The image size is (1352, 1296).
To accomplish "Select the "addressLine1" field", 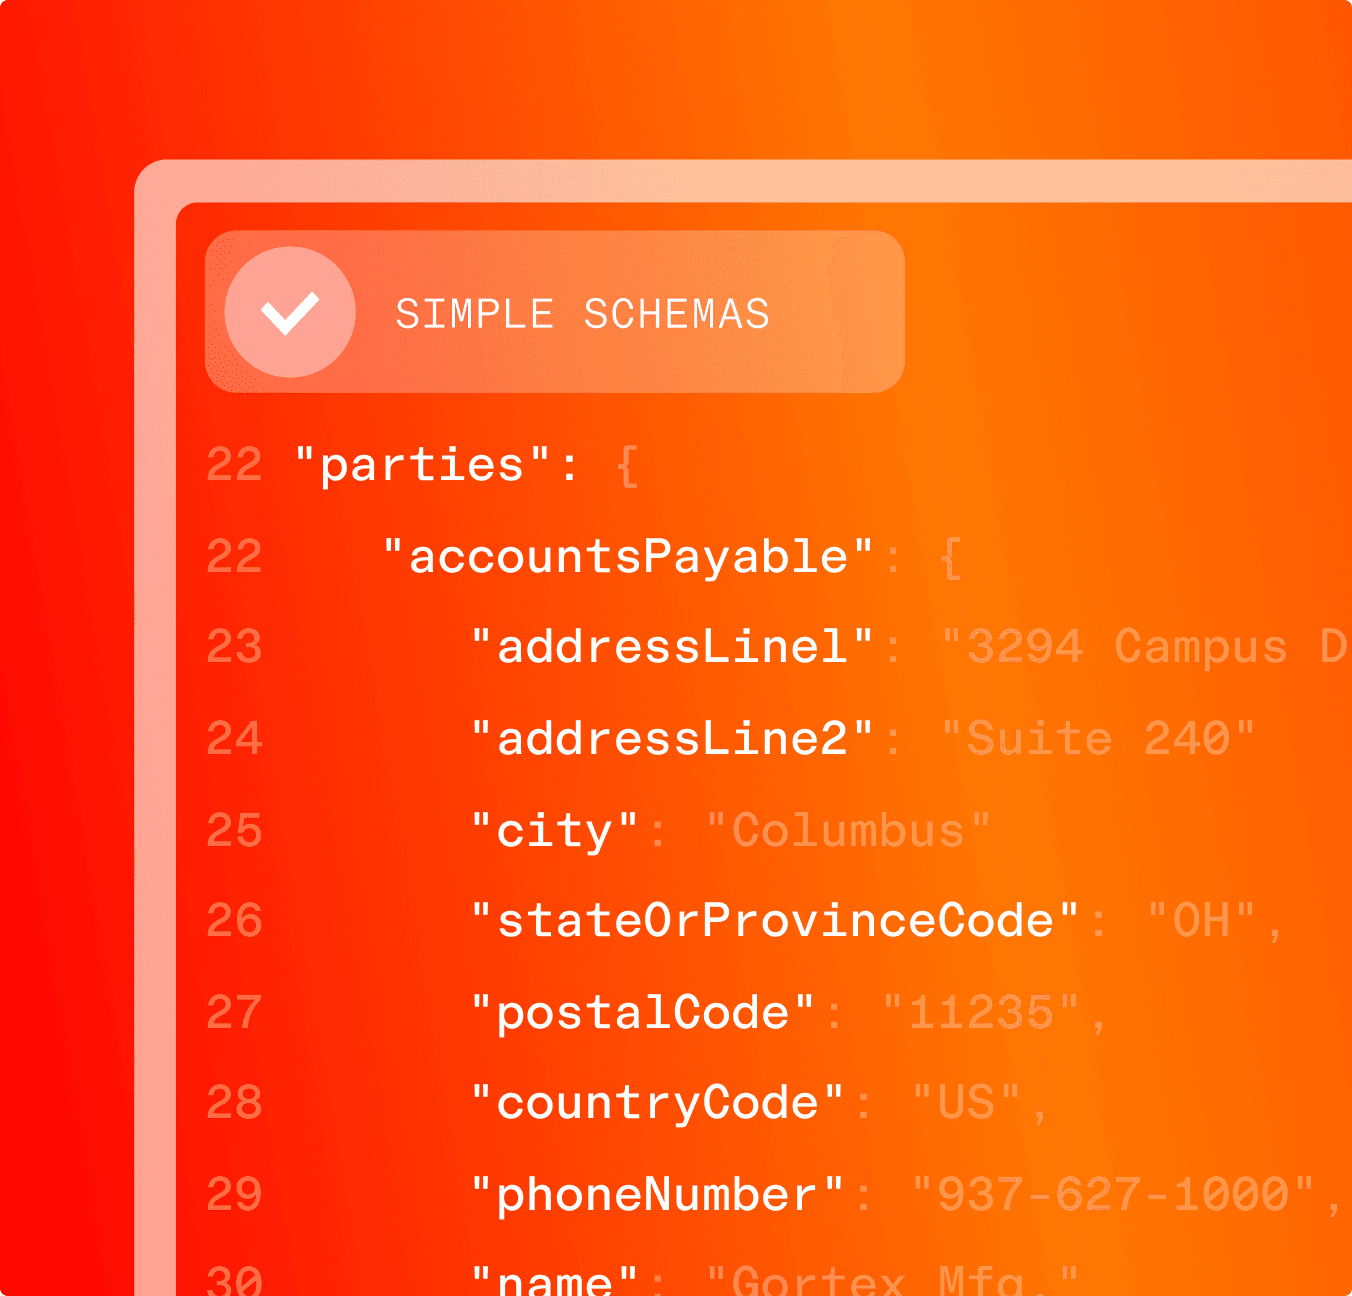I will point(672,647).
